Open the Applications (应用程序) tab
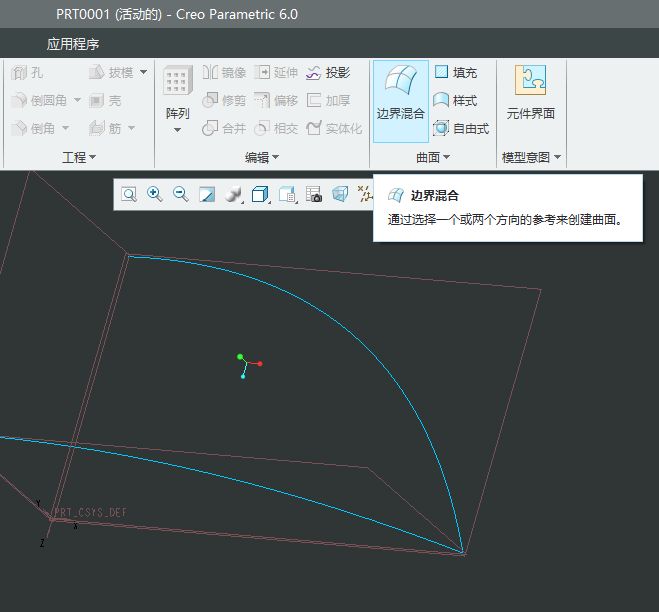Image resolution: width=659 pixels, height=612 pixels. [x=73, y=44]
